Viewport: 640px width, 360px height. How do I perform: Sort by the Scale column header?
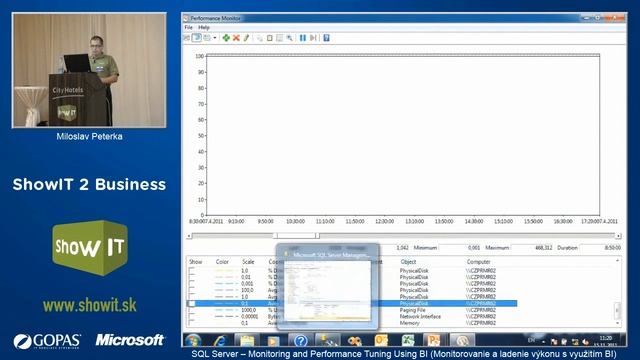click(x=248, y=262)
